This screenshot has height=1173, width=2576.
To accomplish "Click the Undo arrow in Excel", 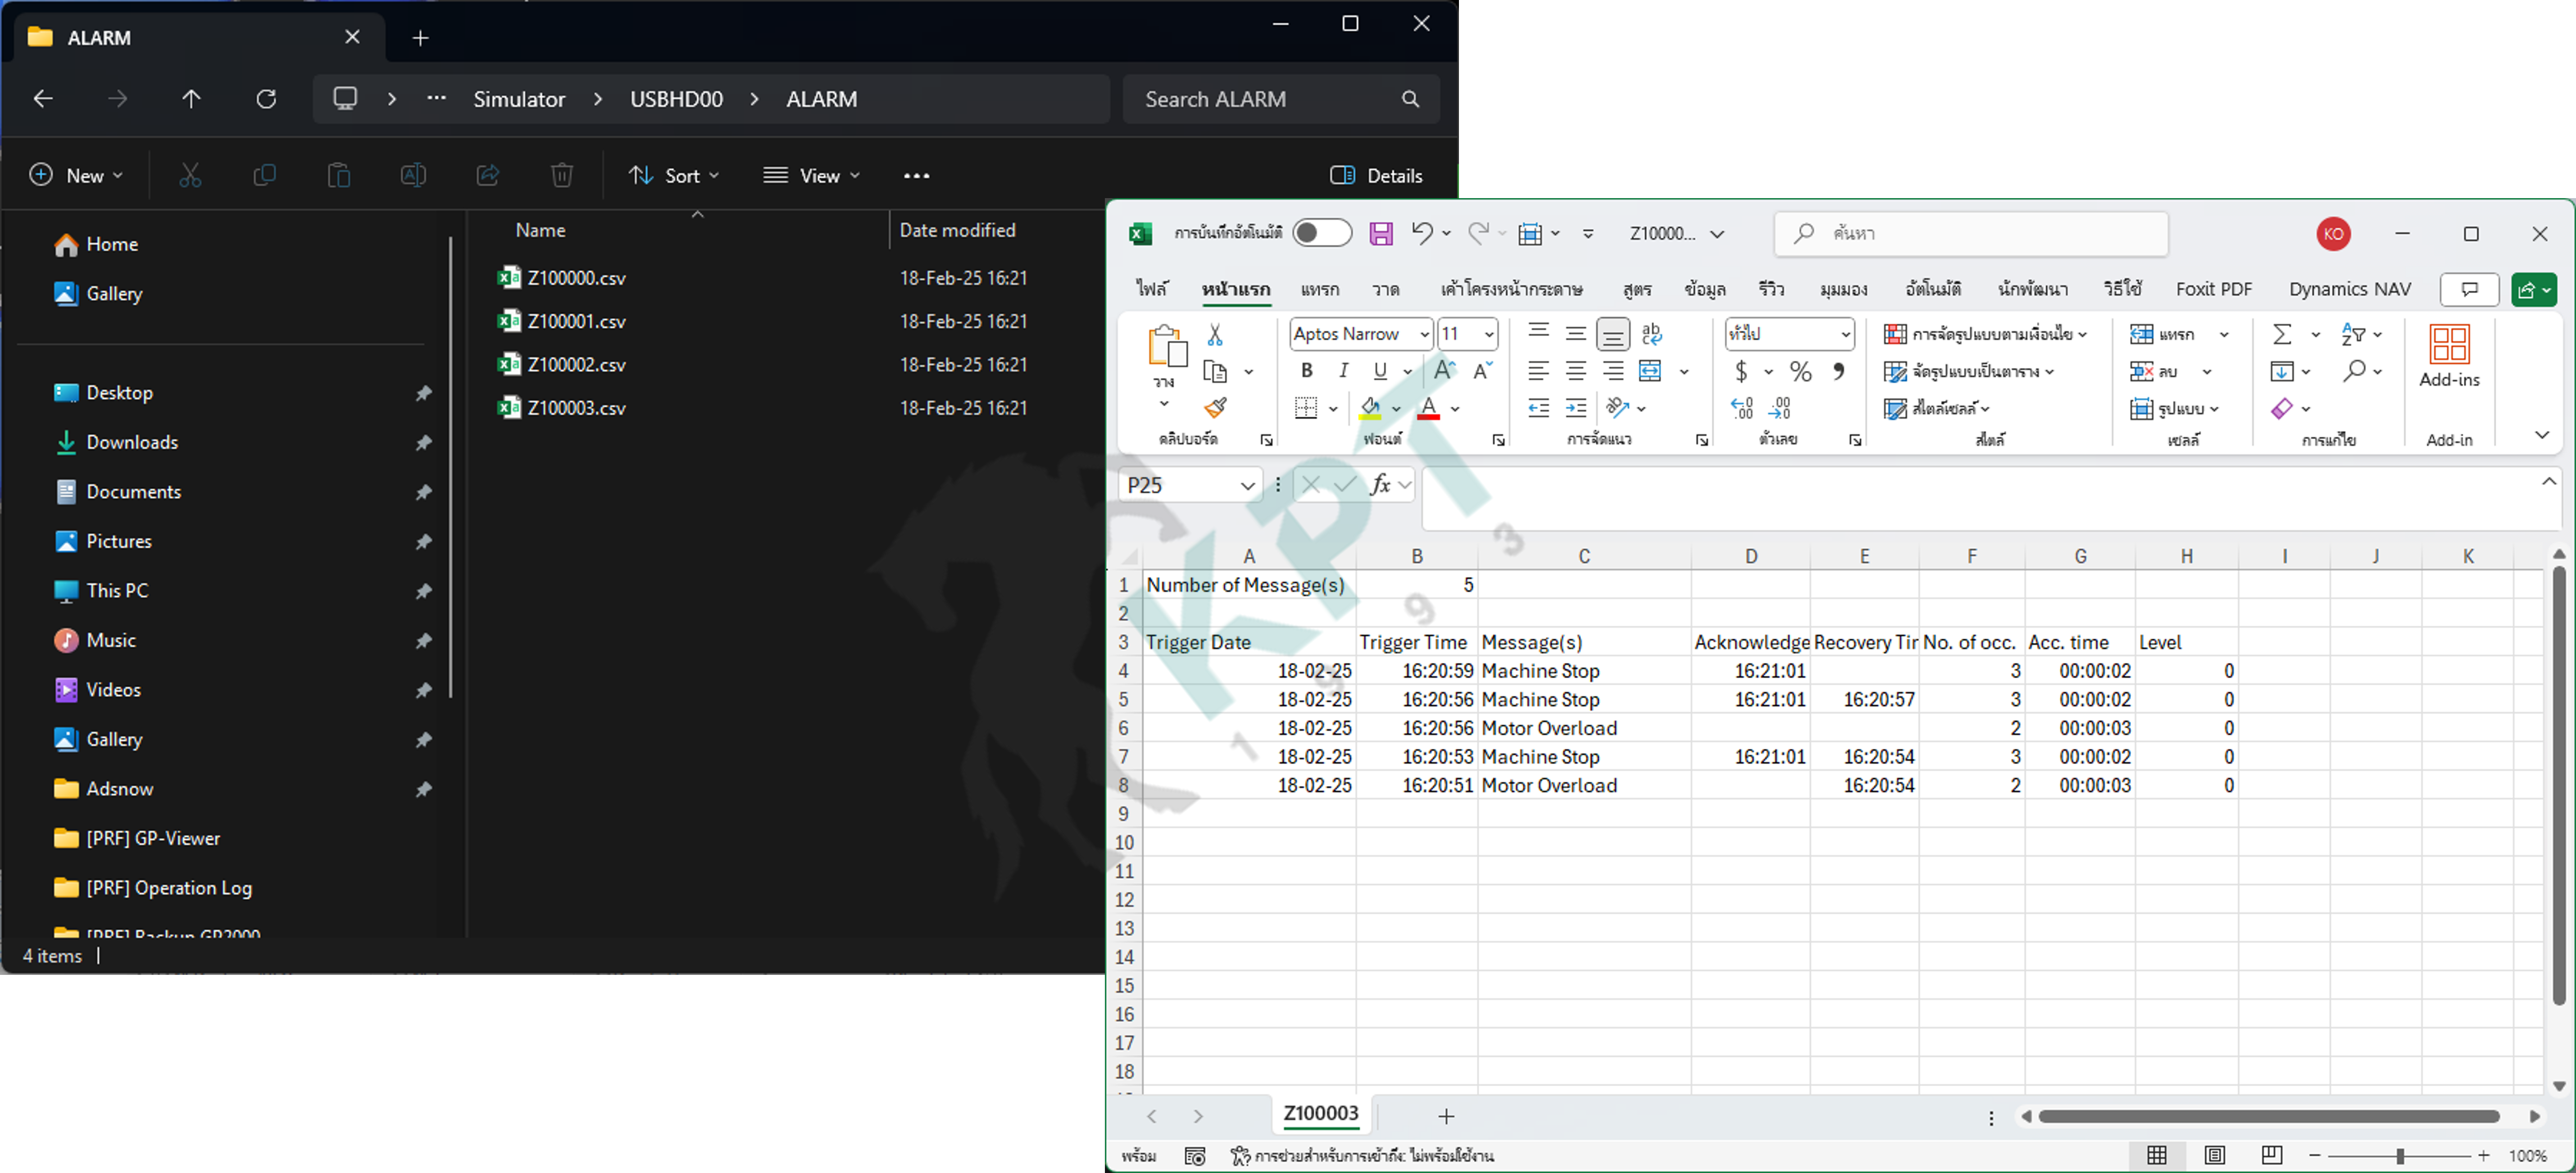I will [1422, 233].
